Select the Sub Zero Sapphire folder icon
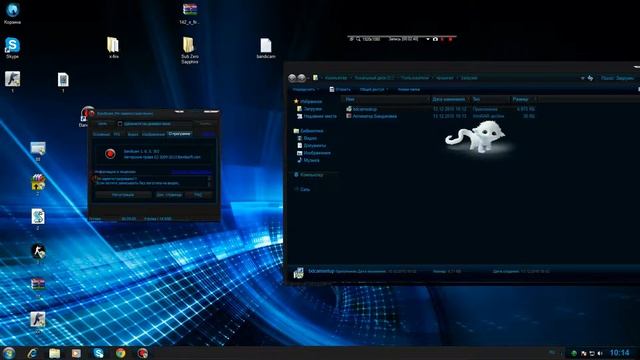The width and height of the screenshot is (640, 360). 189,50
